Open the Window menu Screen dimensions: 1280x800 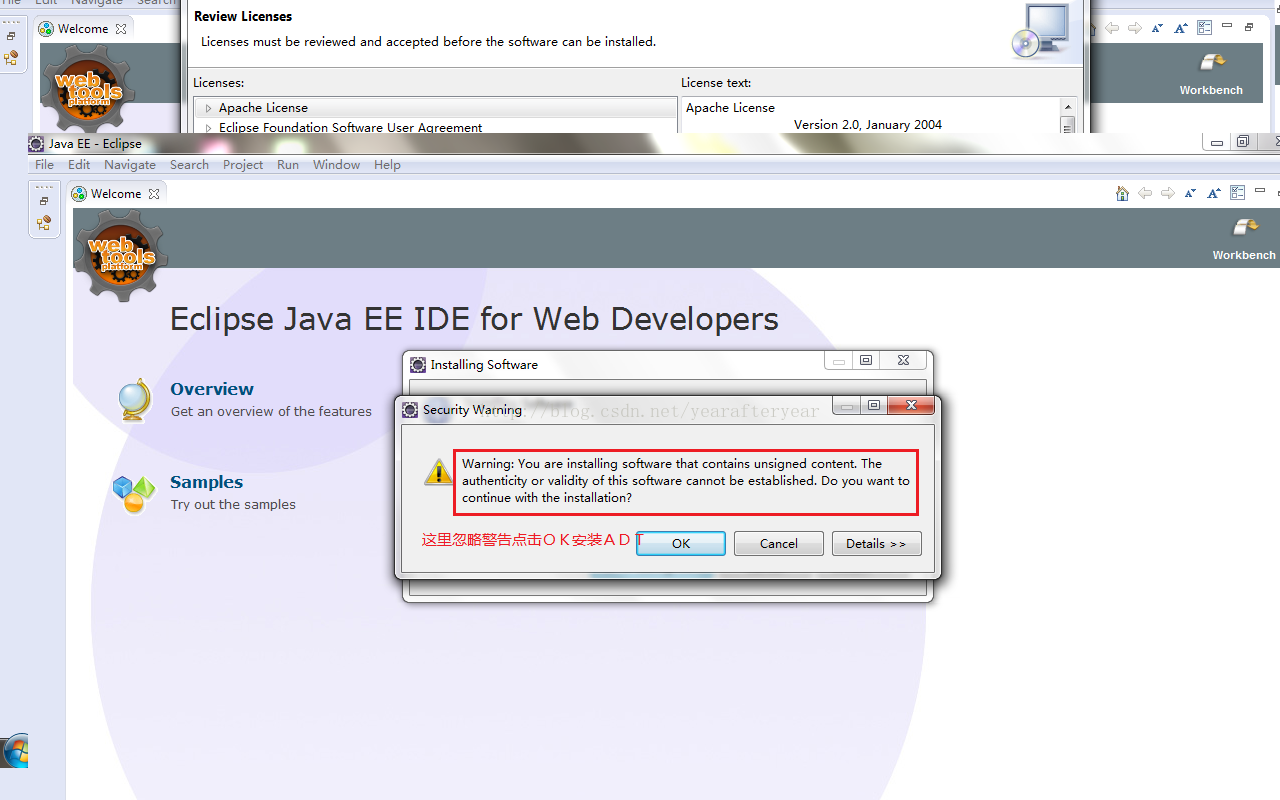336,164
